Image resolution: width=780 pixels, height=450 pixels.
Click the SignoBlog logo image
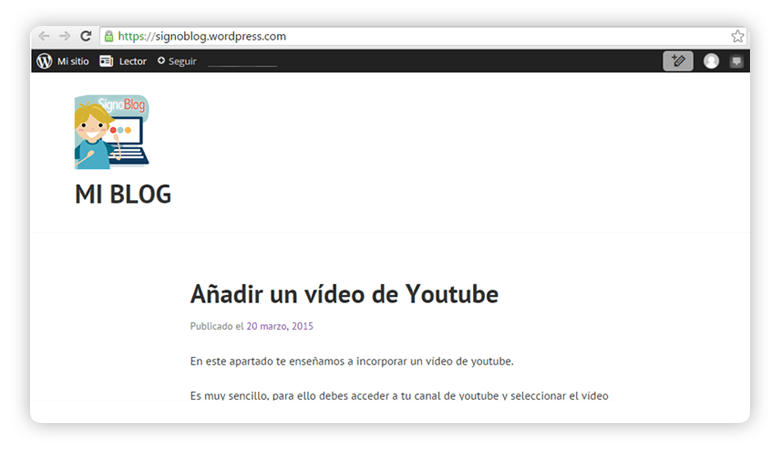tap(112, 132)
